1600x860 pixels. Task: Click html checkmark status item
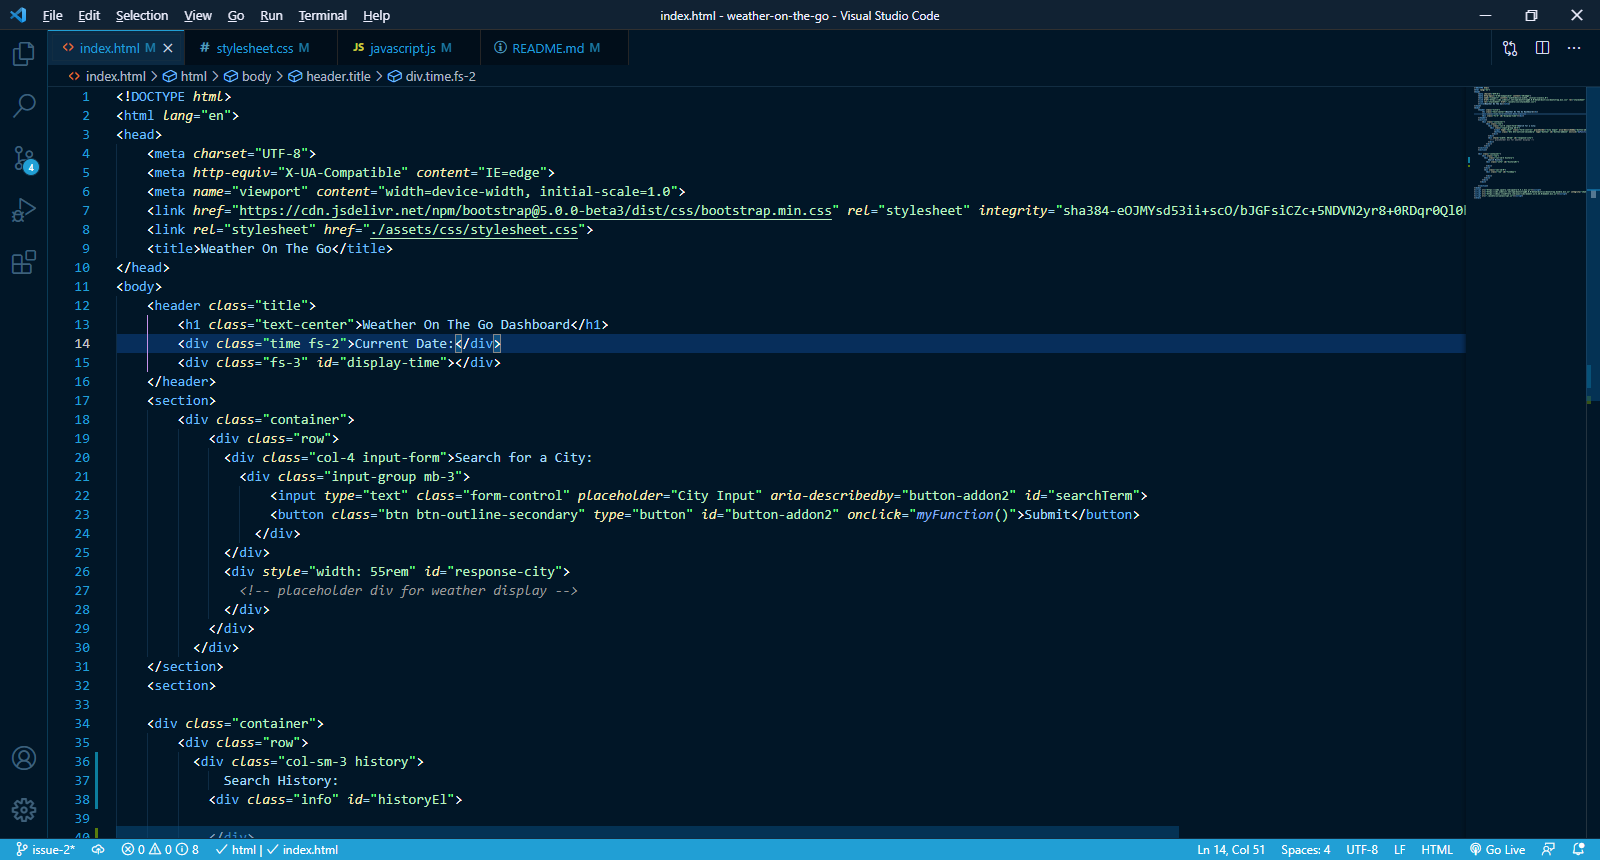pyautogui.click(x=236, y=850)
